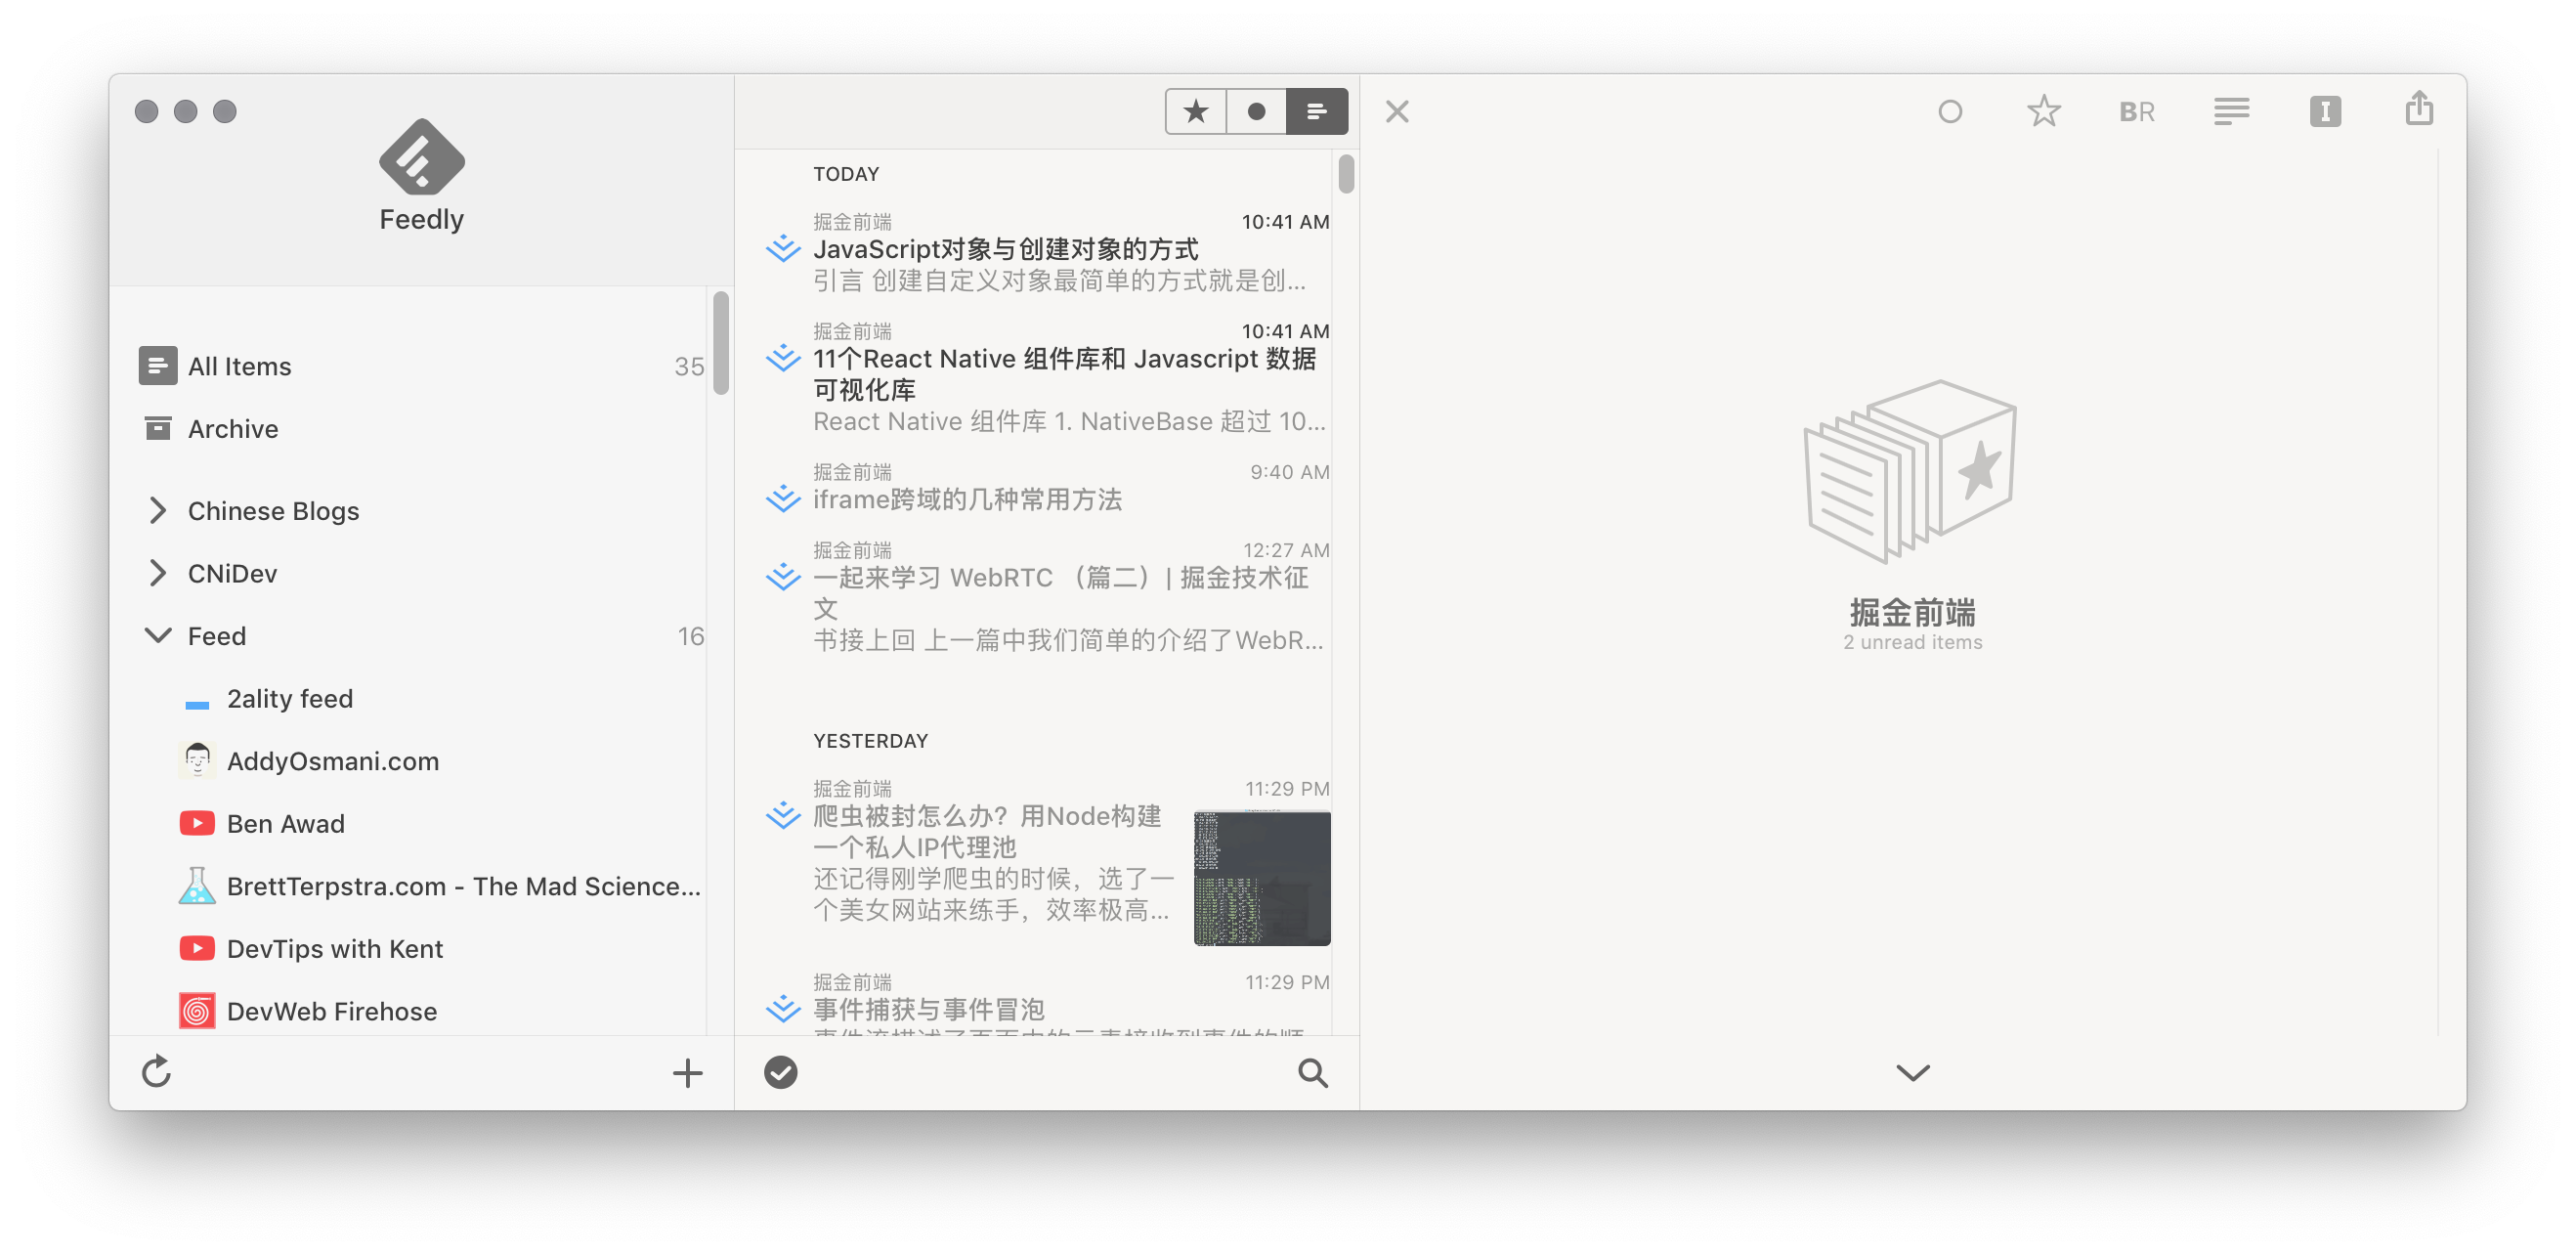
Task: Open the iframe跨域的几种常用方法 article
Action: click(967, 499)
